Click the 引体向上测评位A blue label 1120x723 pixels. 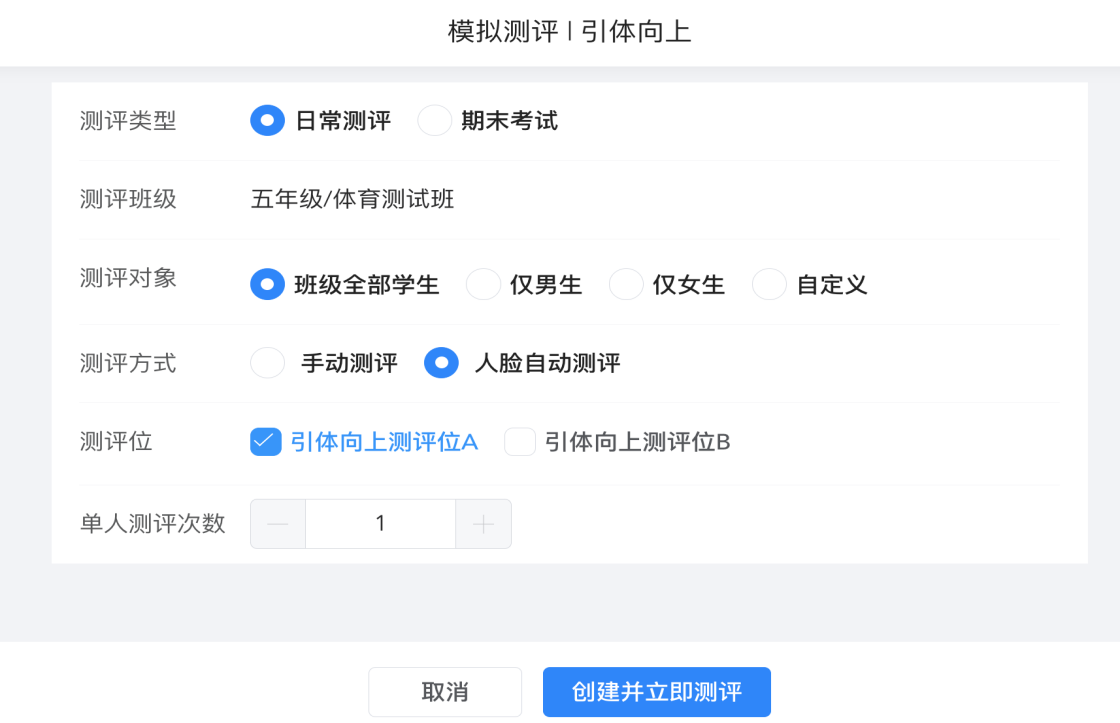[x=384, y=442]
